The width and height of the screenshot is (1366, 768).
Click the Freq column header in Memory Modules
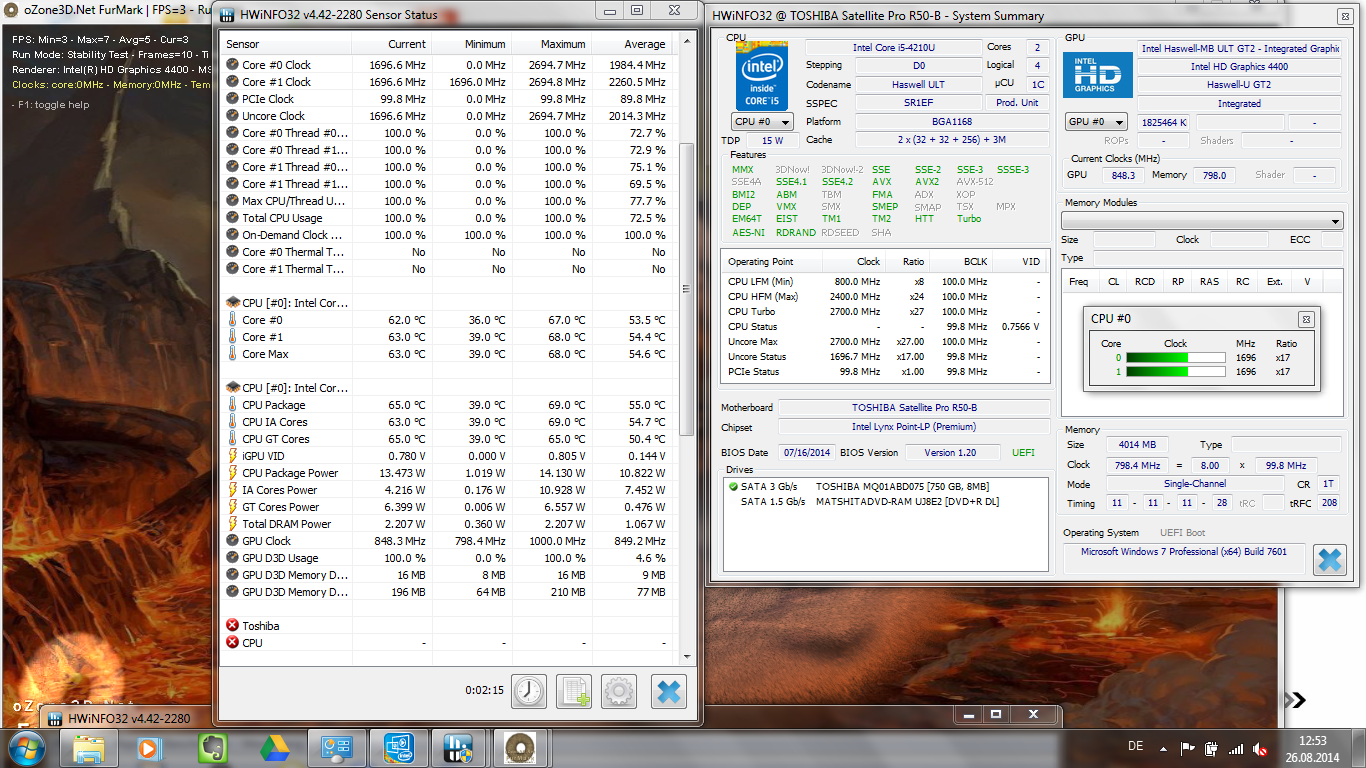[x=1079, y=282]
